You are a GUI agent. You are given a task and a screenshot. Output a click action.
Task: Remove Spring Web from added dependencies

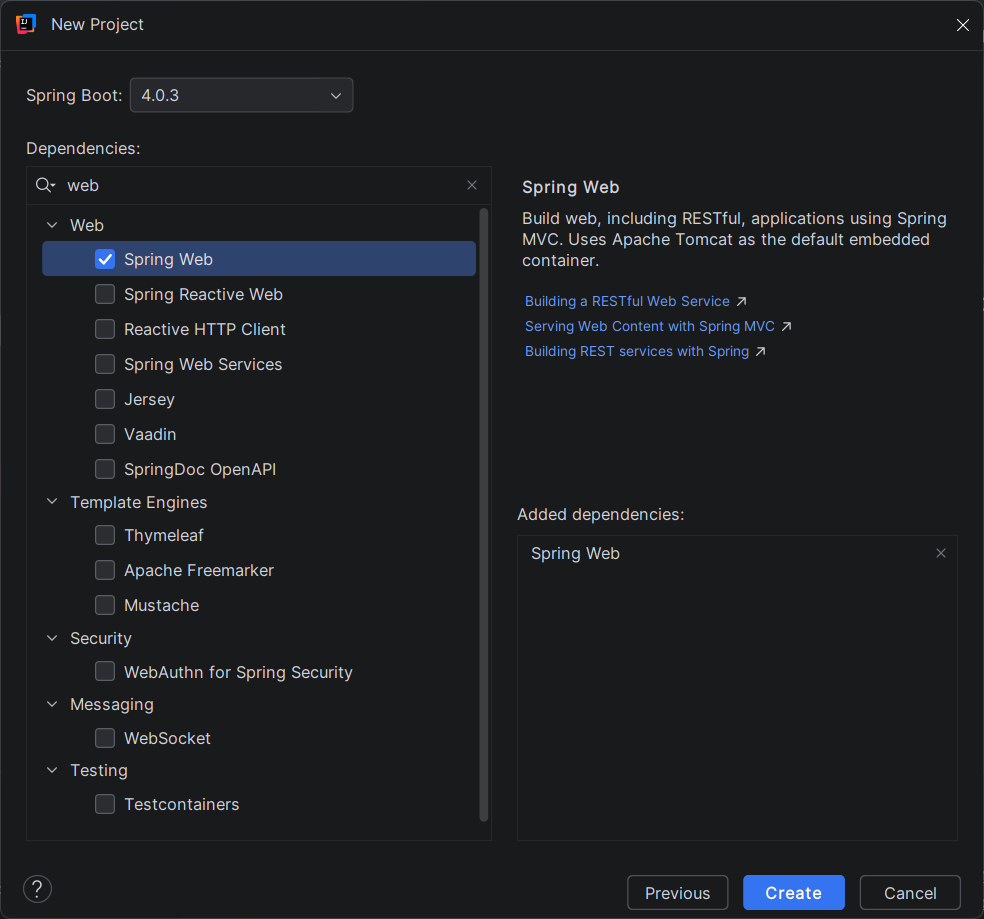[x=940, y=553]
